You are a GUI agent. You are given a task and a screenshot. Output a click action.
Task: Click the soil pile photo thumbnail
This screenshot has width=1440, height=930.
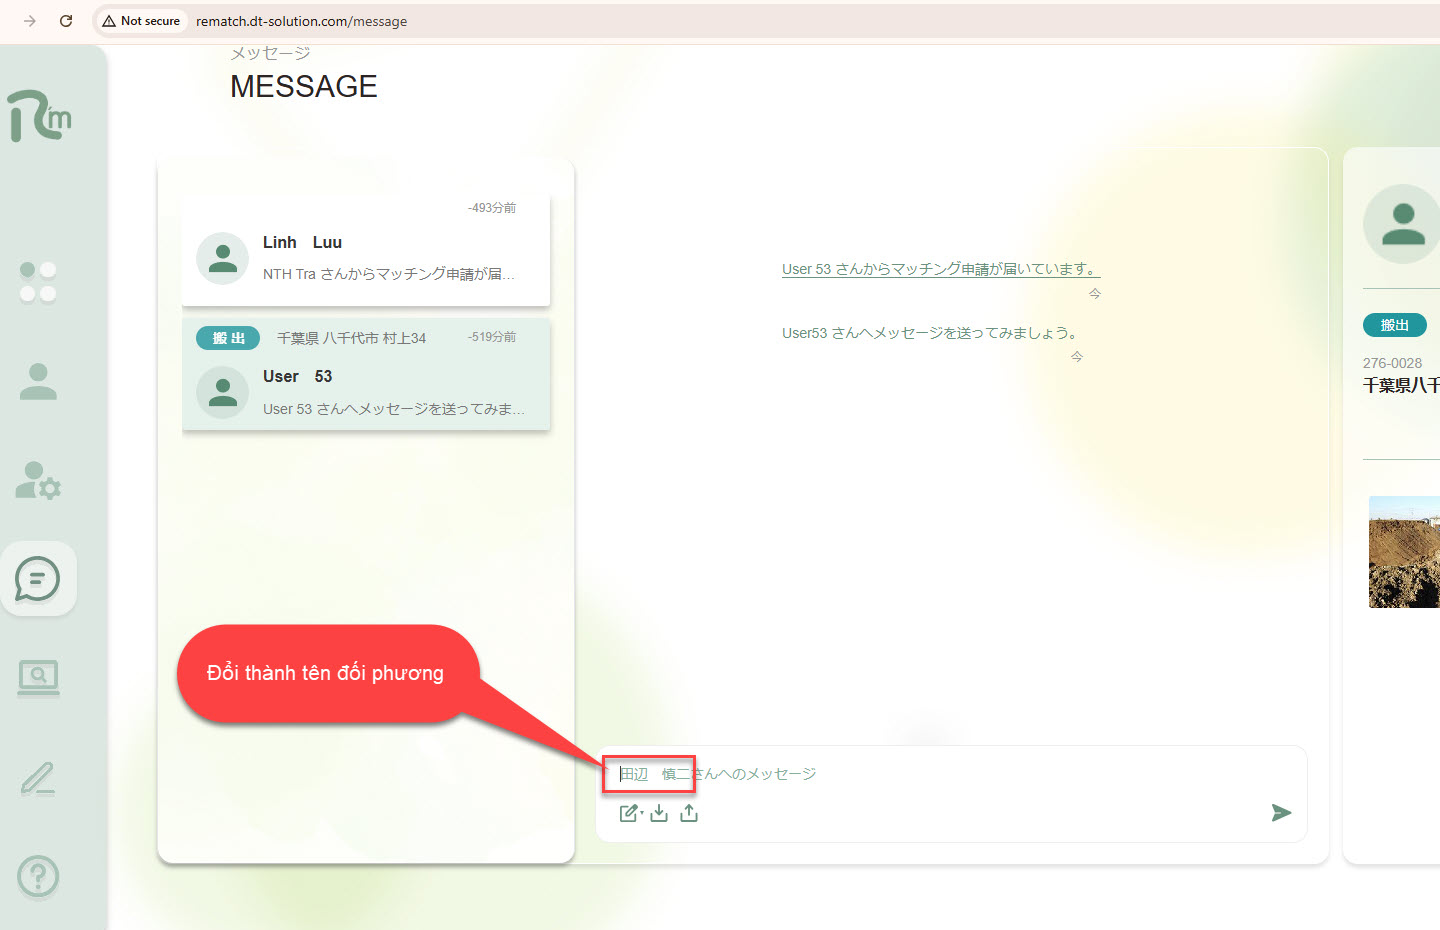tap(1404, 552)
